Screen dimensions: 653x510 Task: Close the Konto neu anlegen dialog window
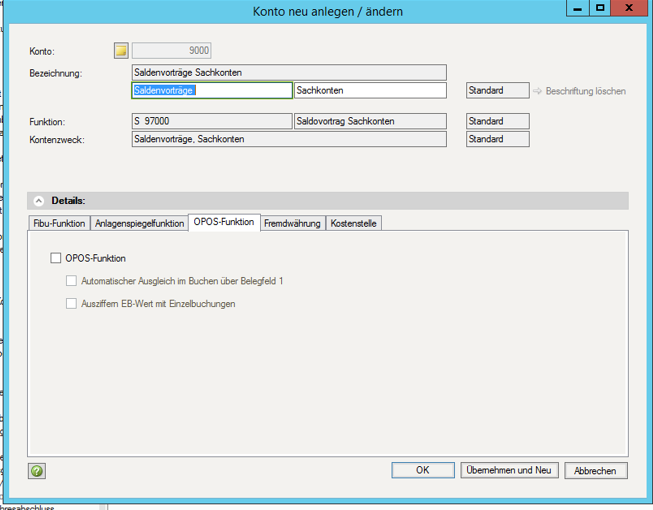click(x=628, y=9)
